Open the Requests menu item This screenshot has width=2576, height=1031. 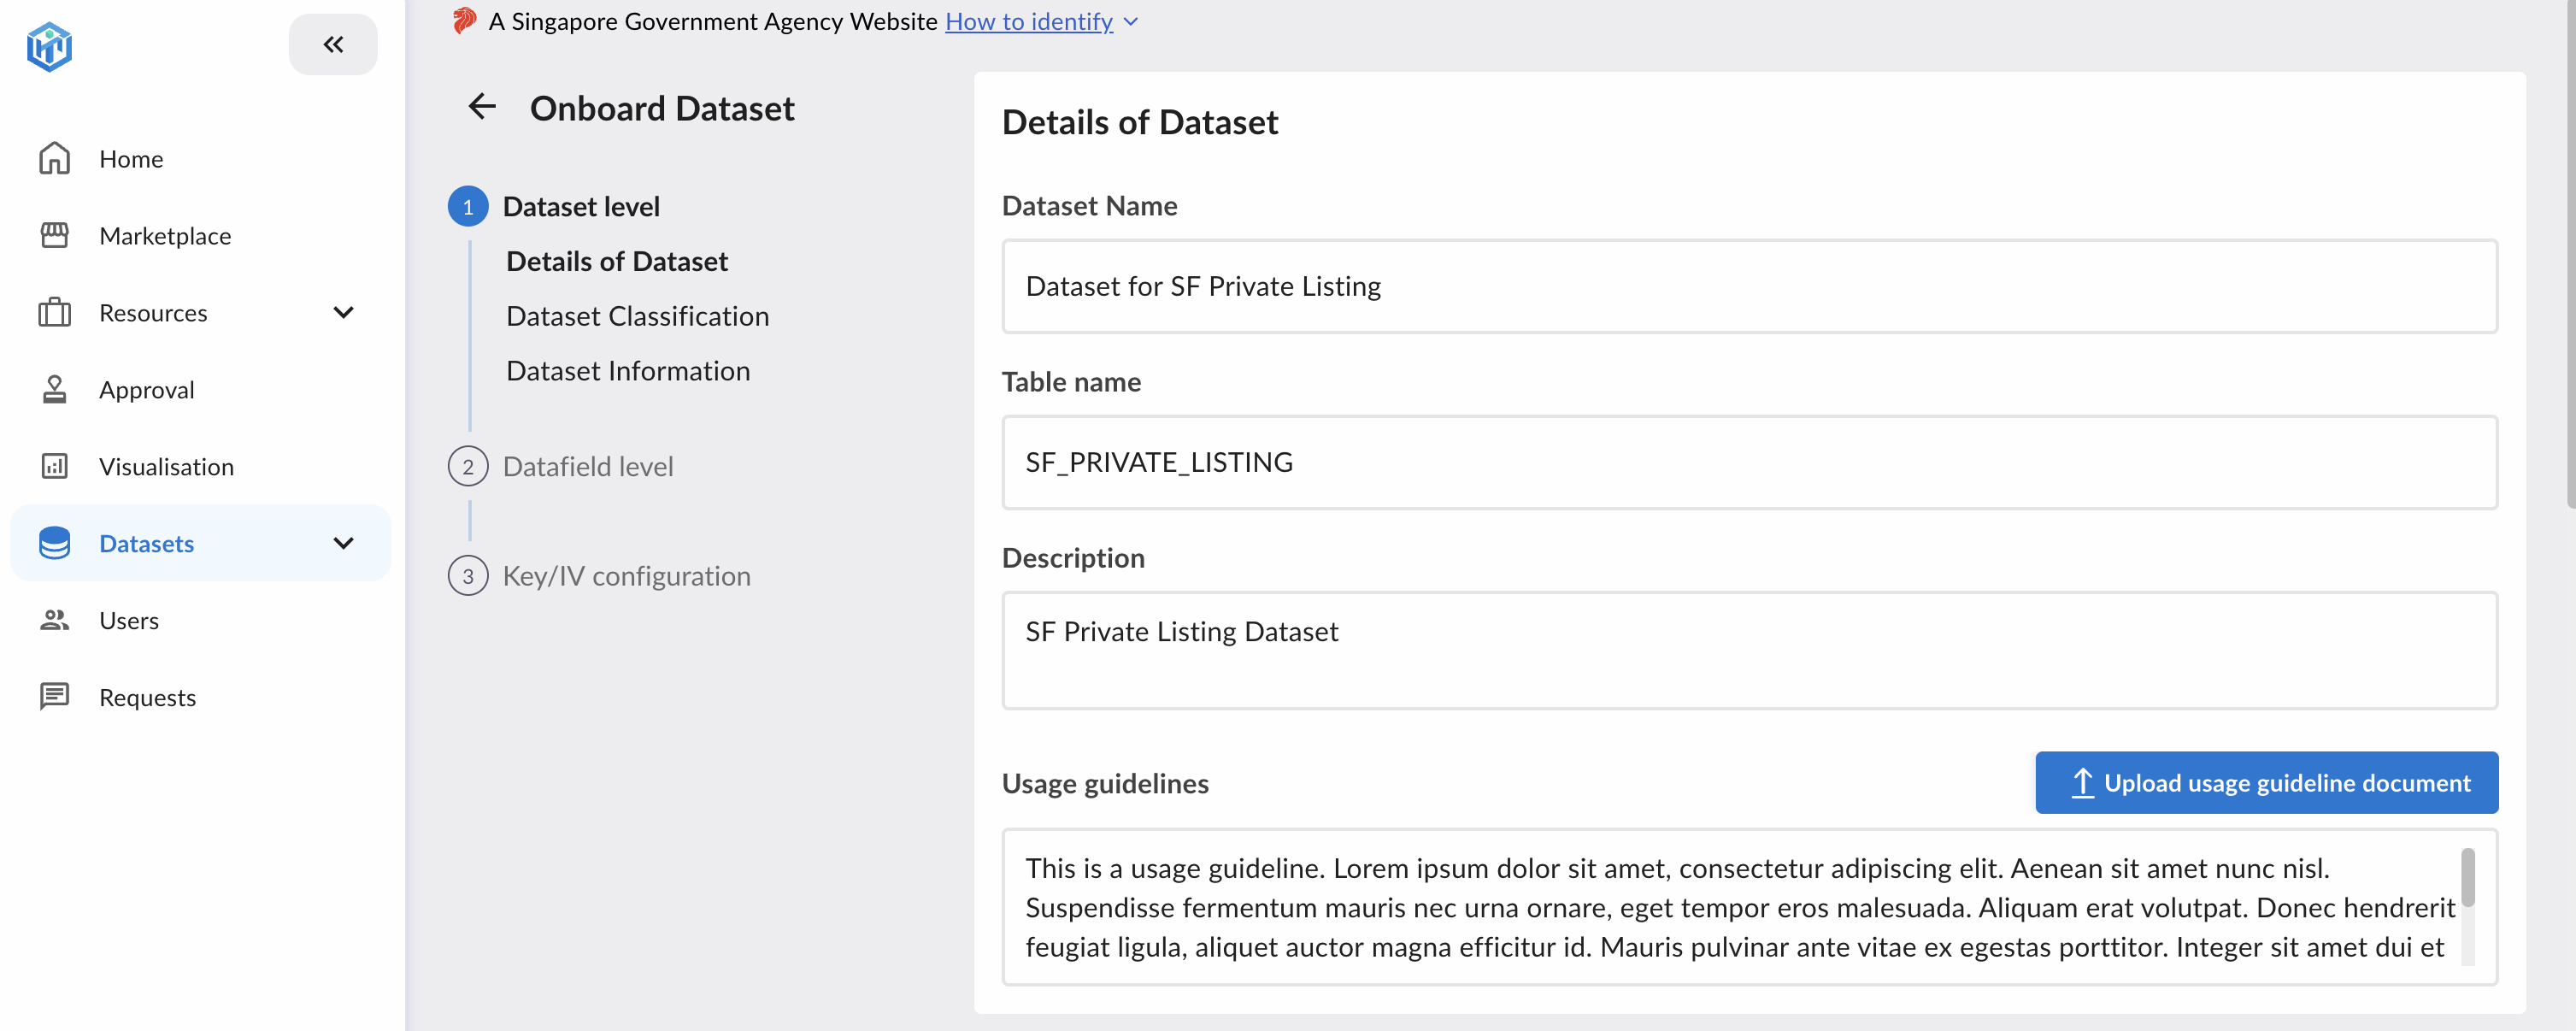[x=200, y=698]
